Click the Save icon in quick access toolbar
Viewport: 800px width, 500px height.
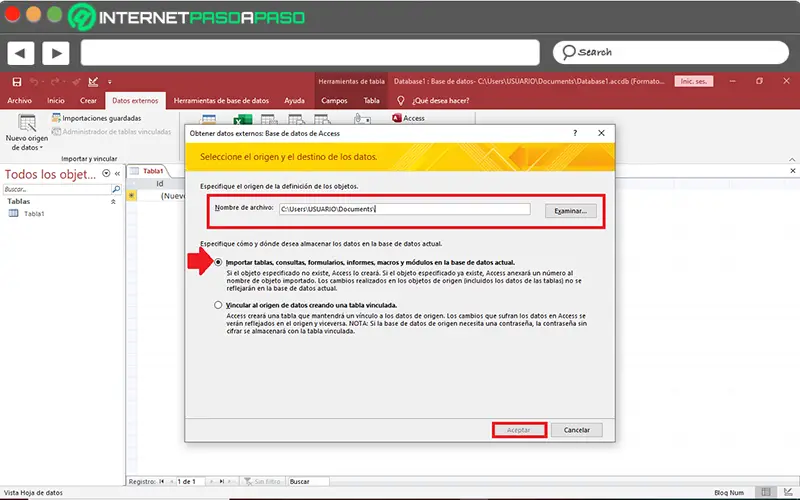17,82
